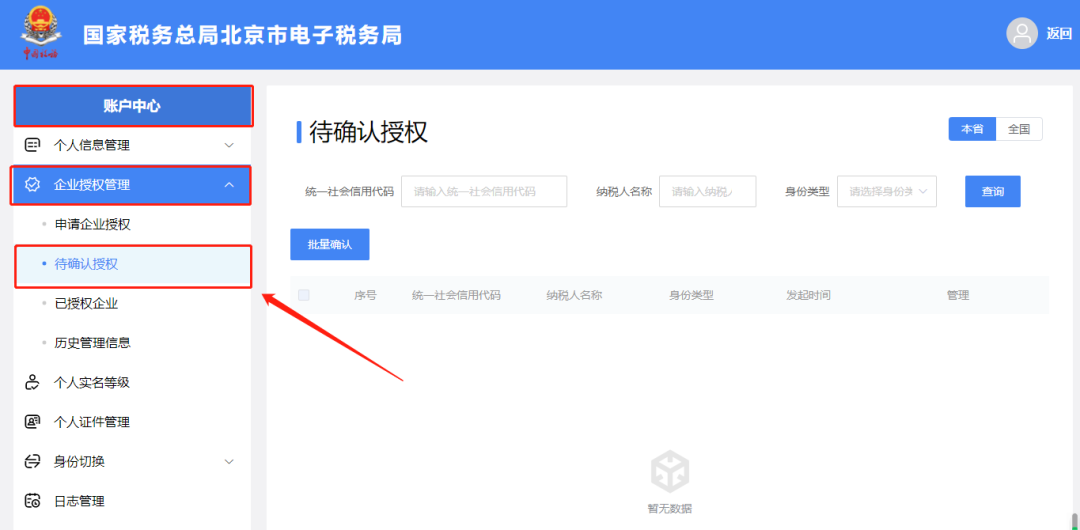Click the 管理 column header
The height and width of the screenshot is (530, 1080).
click(x=958, y=296)
